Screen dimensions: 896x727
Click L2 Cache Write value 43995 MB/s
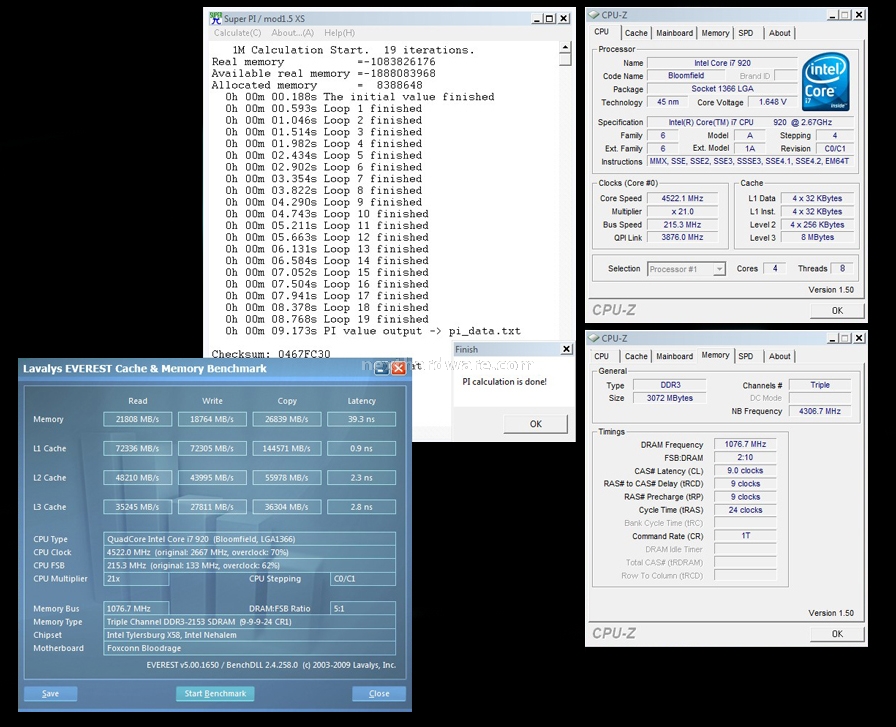pyautogui.click(x=212, y=478)
